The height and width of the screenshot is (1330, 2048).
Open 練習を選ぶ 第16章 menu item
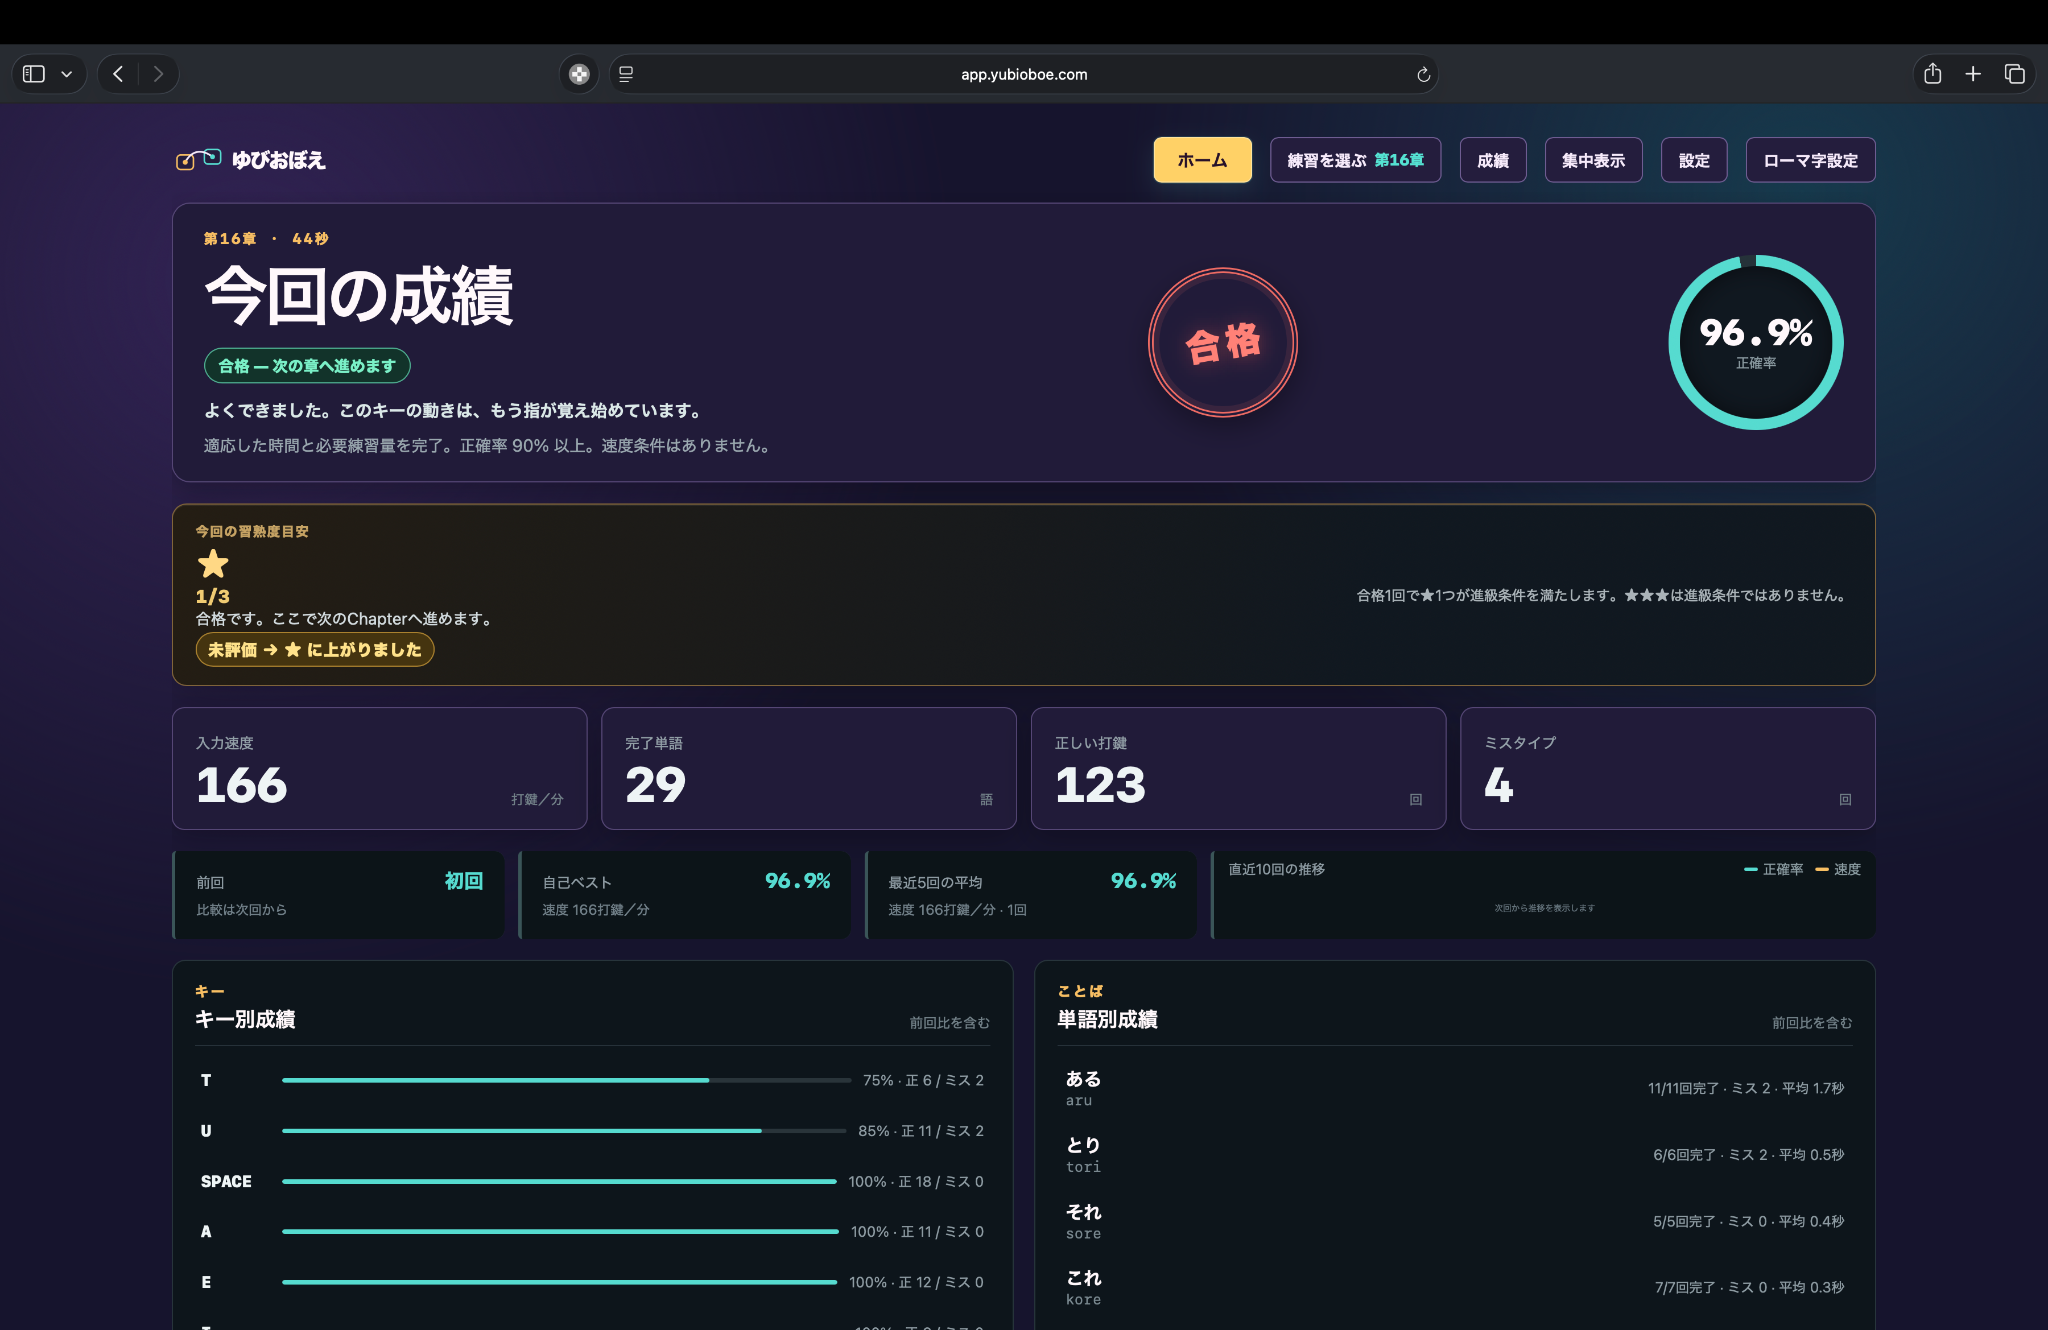1355,160
